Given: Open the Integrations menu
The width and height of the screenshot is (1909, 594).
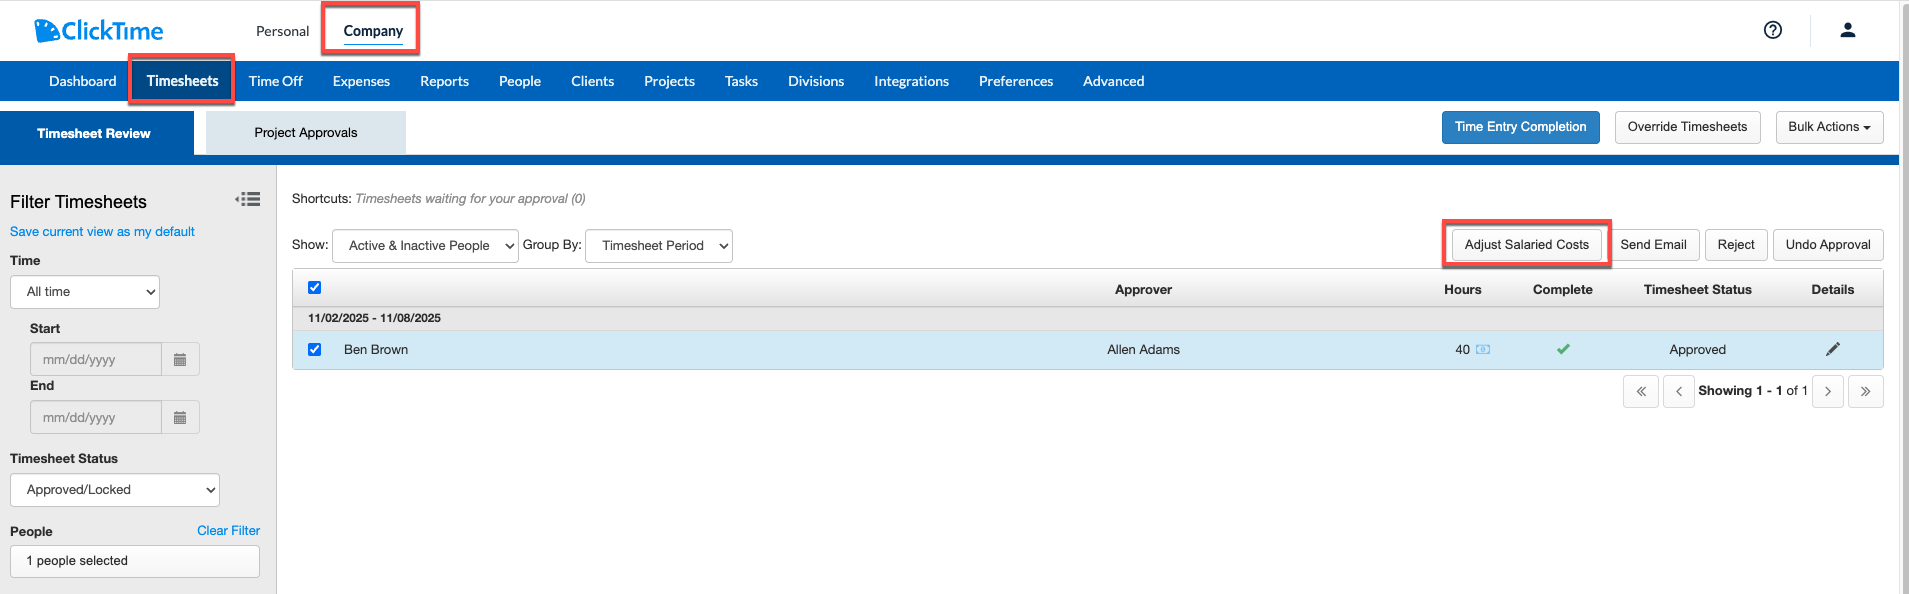Looking at the screenshot, I should click(911, 81).
